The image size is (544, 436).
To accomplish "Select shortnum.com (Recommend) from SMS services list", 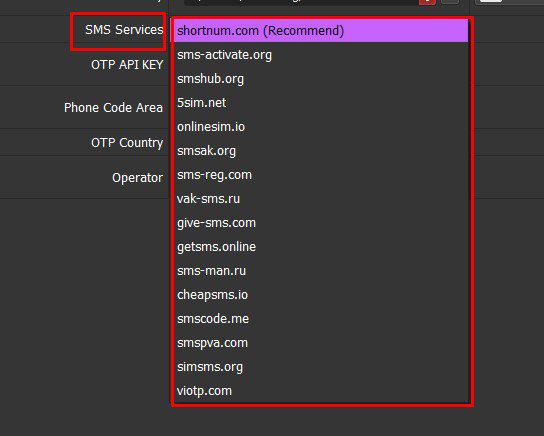I will pos(321,31).
